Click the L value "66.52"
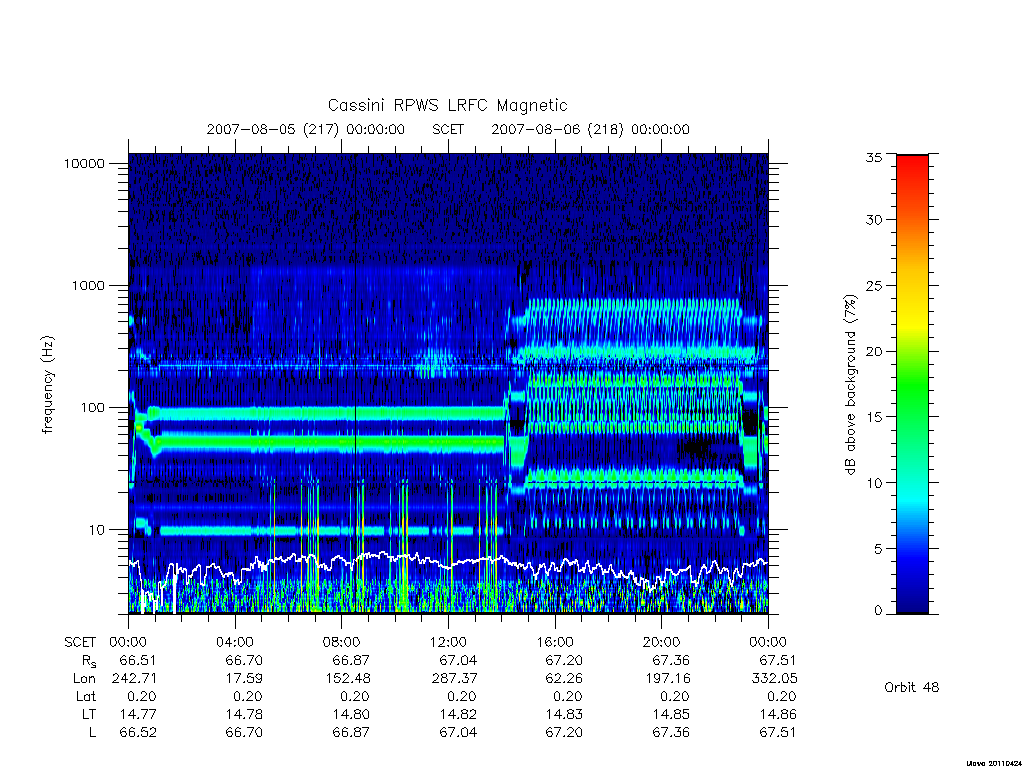Screen dimensions: 1024x768 tap(138, 733)
